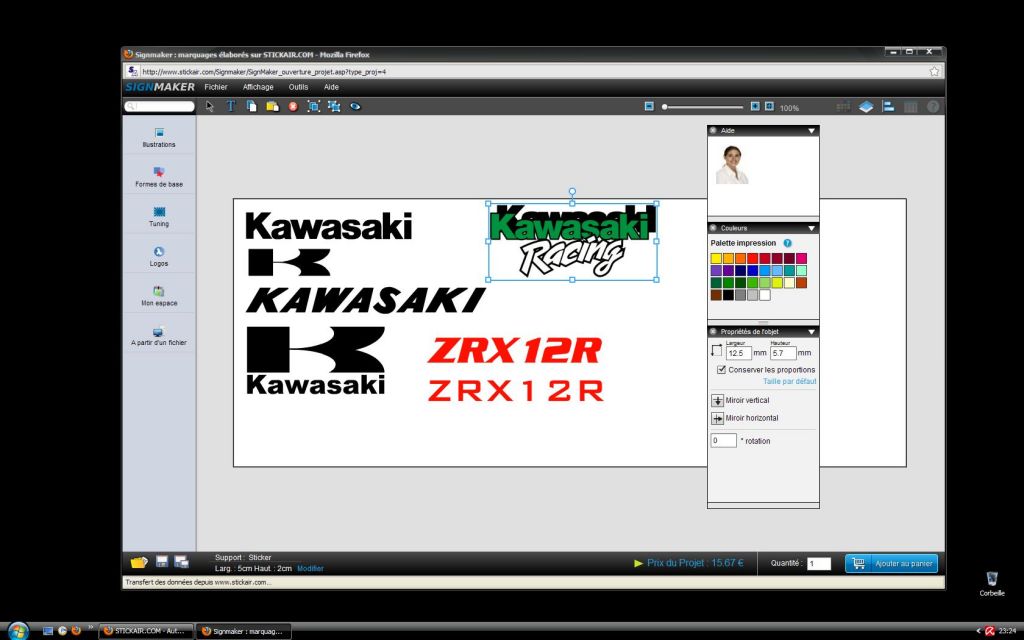This screenshot has height=640, width=1024.
Task: Click the help assistant photo thumbnail
Action: tap(732, 165)
